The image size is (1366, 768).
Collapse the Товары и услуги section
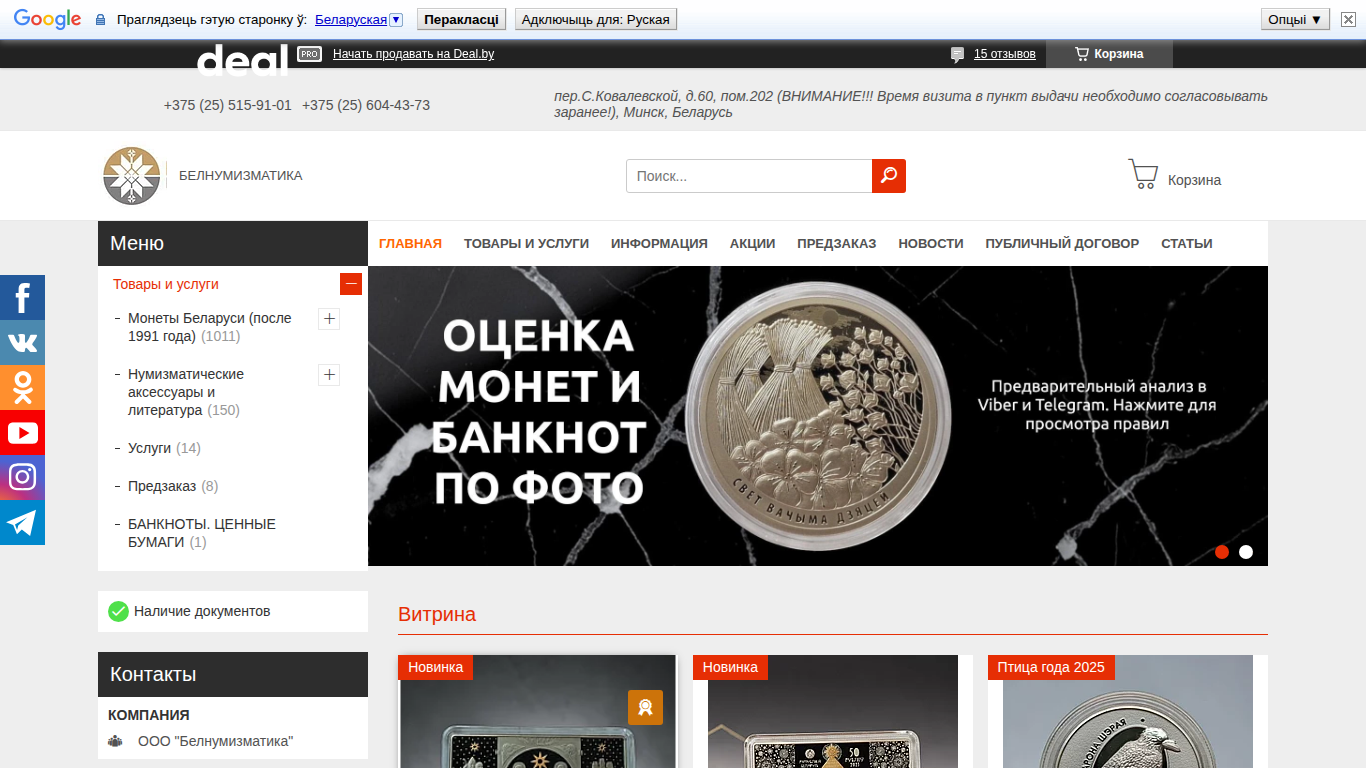tap(351, 284)
